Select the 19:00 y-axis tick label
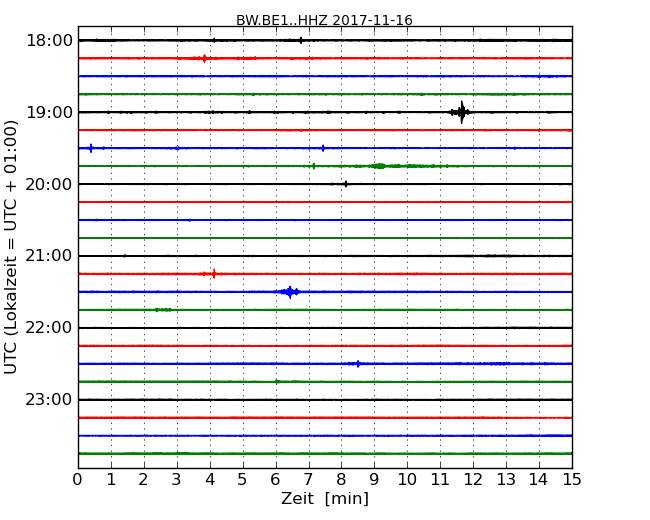 (x=49, y=112)
